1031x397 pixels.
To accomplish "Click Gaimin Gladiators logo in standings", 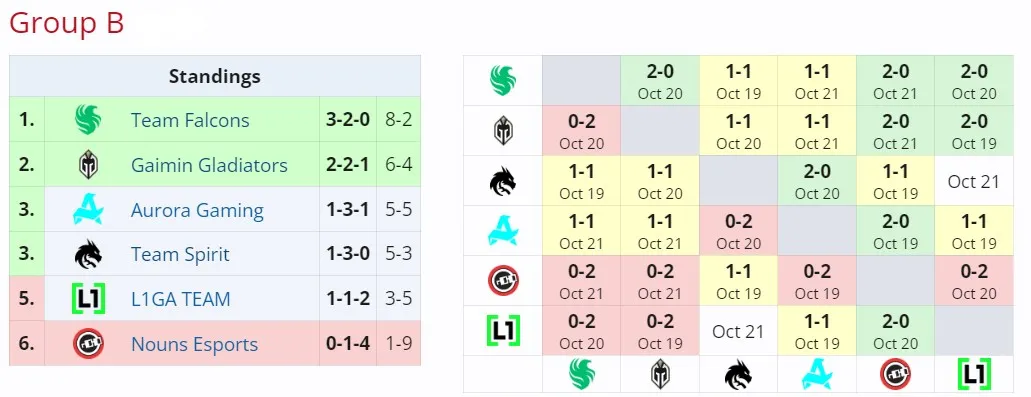I will coord(88,165).
